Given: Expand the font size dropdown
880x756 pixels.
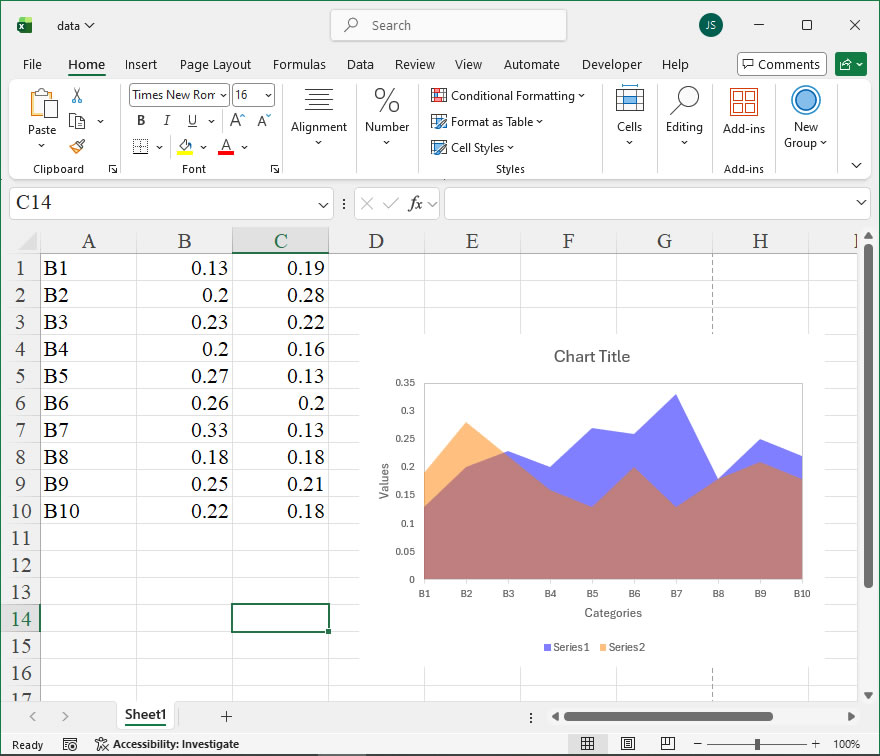Looking at the screenshot, I should [x=267, y=95].
